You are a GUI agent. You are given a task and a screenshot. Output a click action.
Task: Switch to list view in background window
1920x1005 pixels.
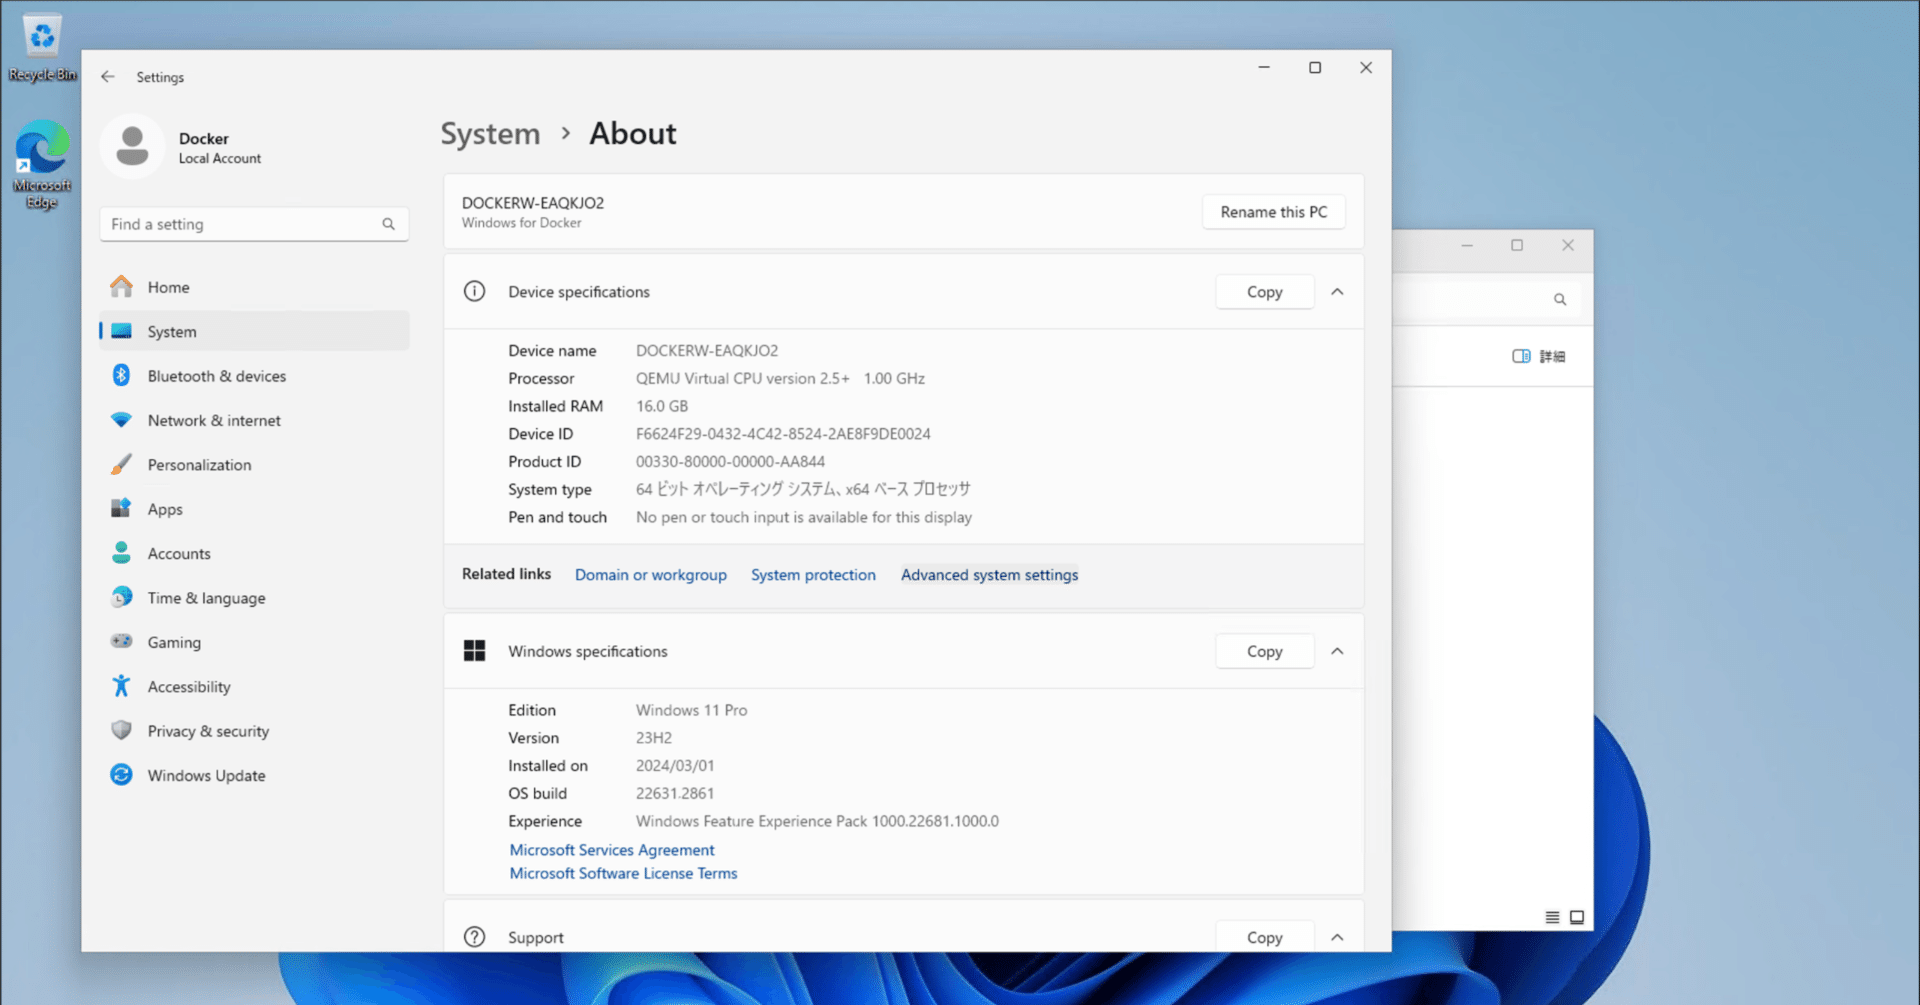tap(1552, 917)
